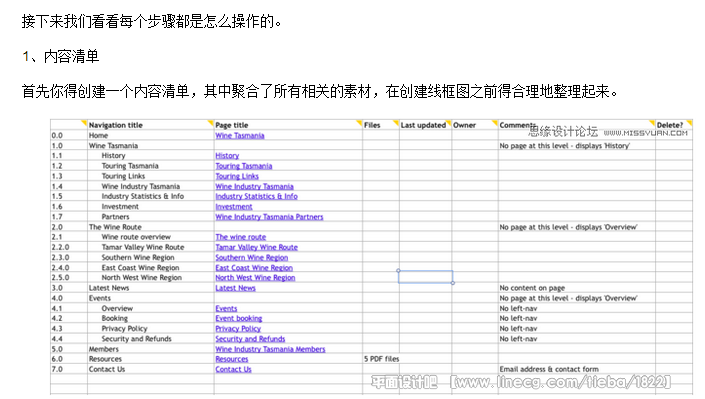Open Southern Wine Region link
This screenshot has width=705, height=399.
[x=252, y=258]
